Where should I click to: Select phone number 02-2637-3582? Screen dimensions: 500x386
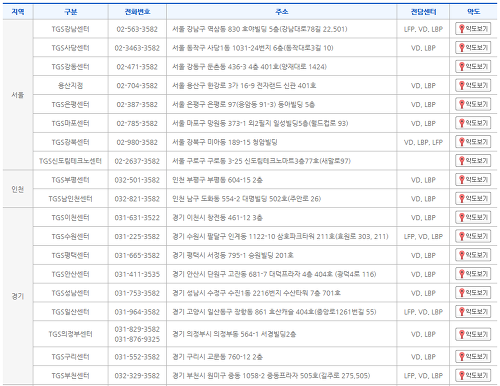point(137,161)
